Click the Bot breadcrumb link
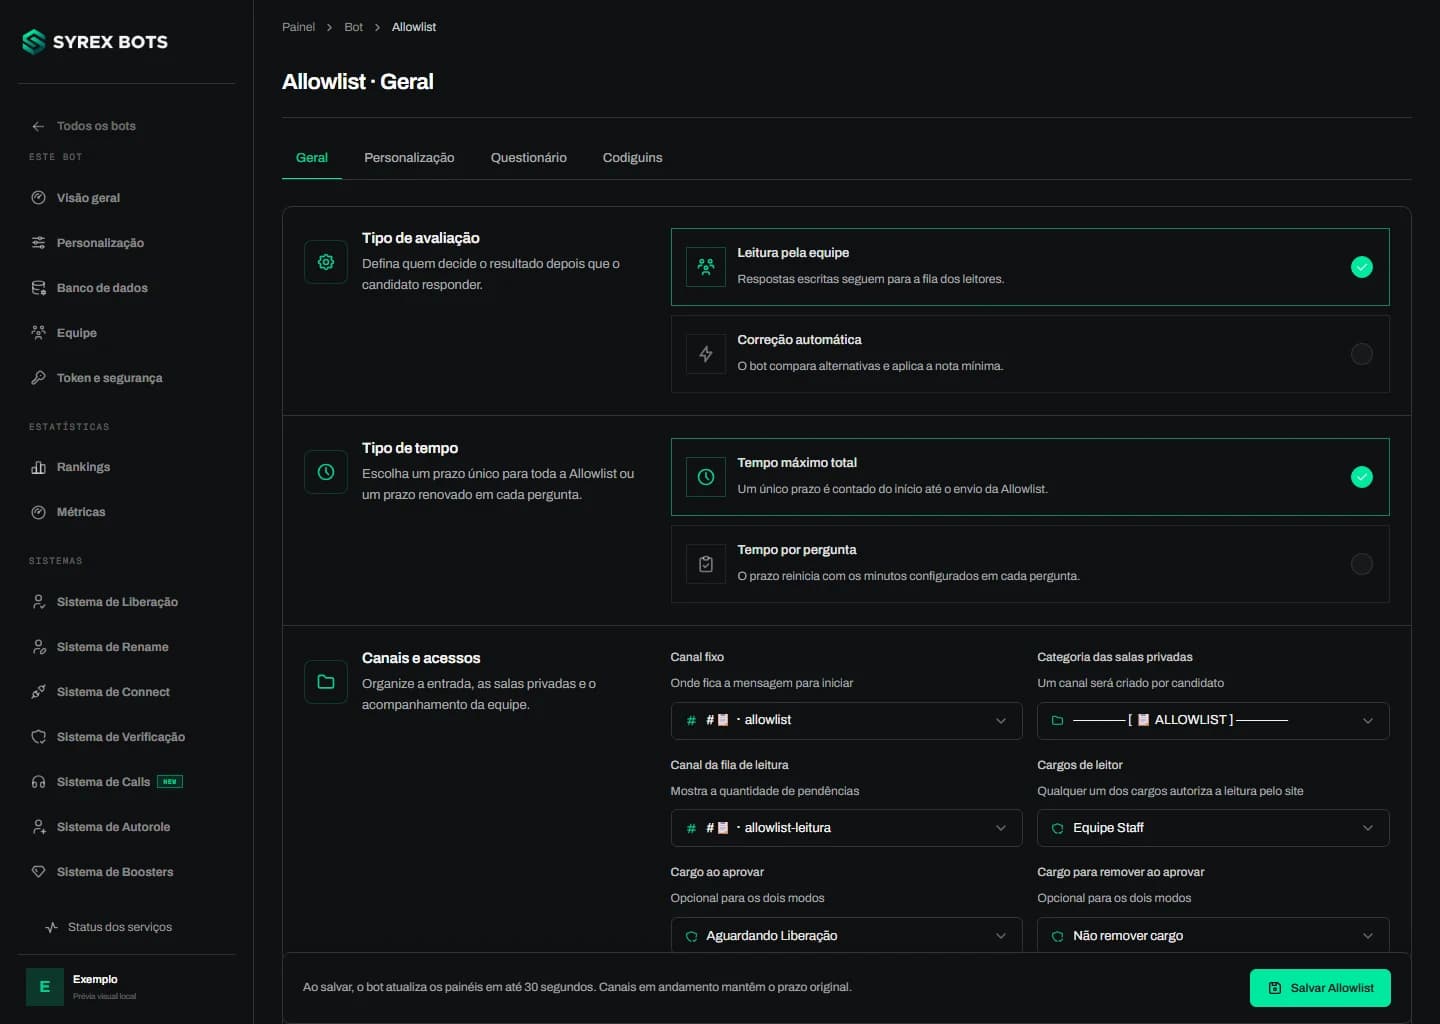1440x1024 pixels. [x=353, y=27]
